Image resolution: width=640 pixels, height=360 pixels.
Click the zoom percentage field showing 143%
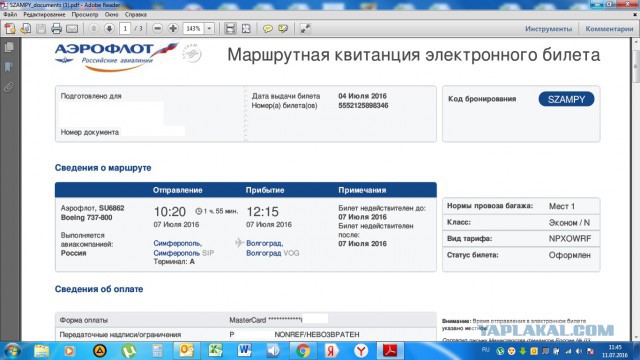click(193, 29)
